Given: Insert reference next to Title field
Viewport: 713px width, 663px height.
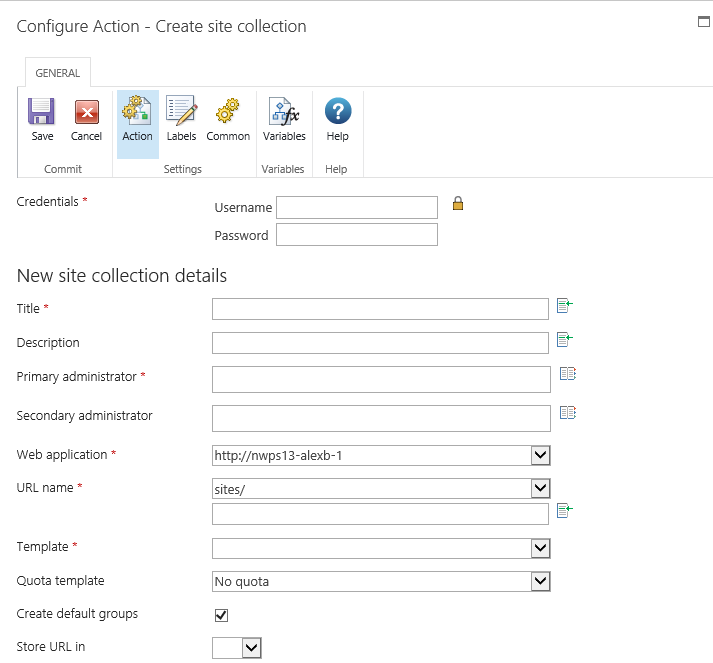Looking at the screenshot, I should click(565, 306).
